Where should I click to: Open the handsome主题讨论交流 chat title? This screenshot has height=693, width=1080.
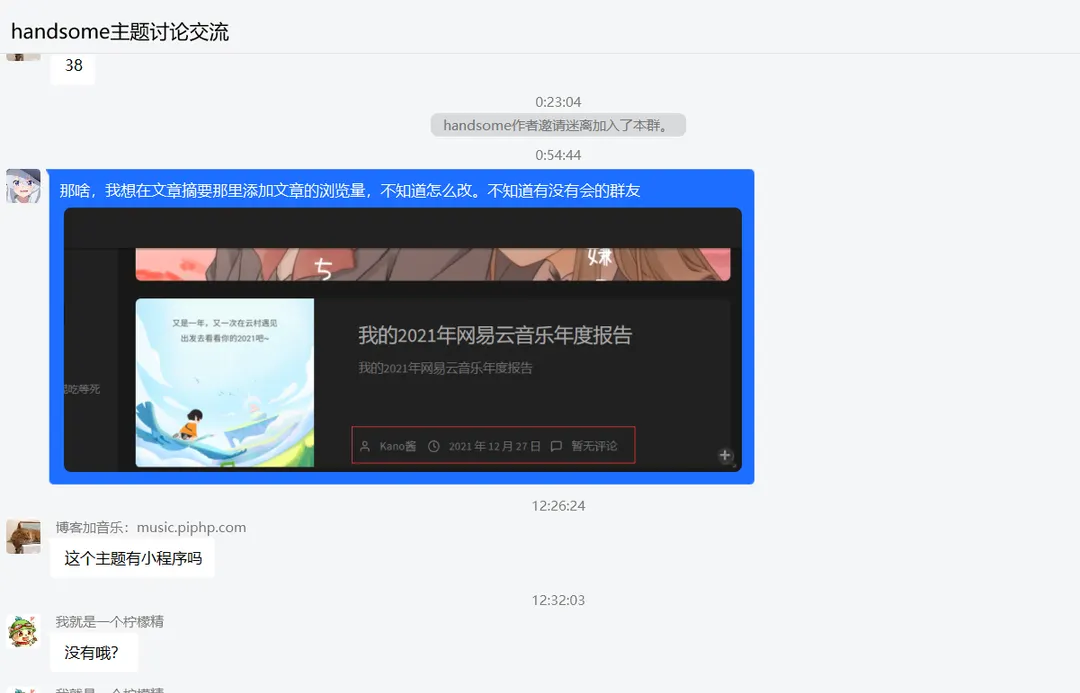point(120,32)
